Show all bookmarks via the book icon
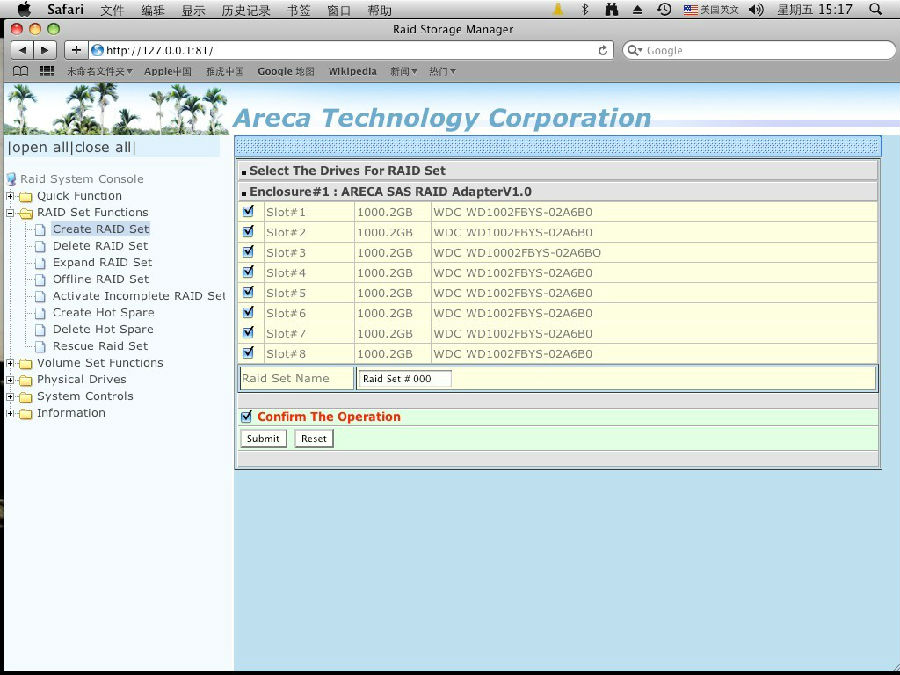This screenshot has height=675, width=900. tap(21, 71)
